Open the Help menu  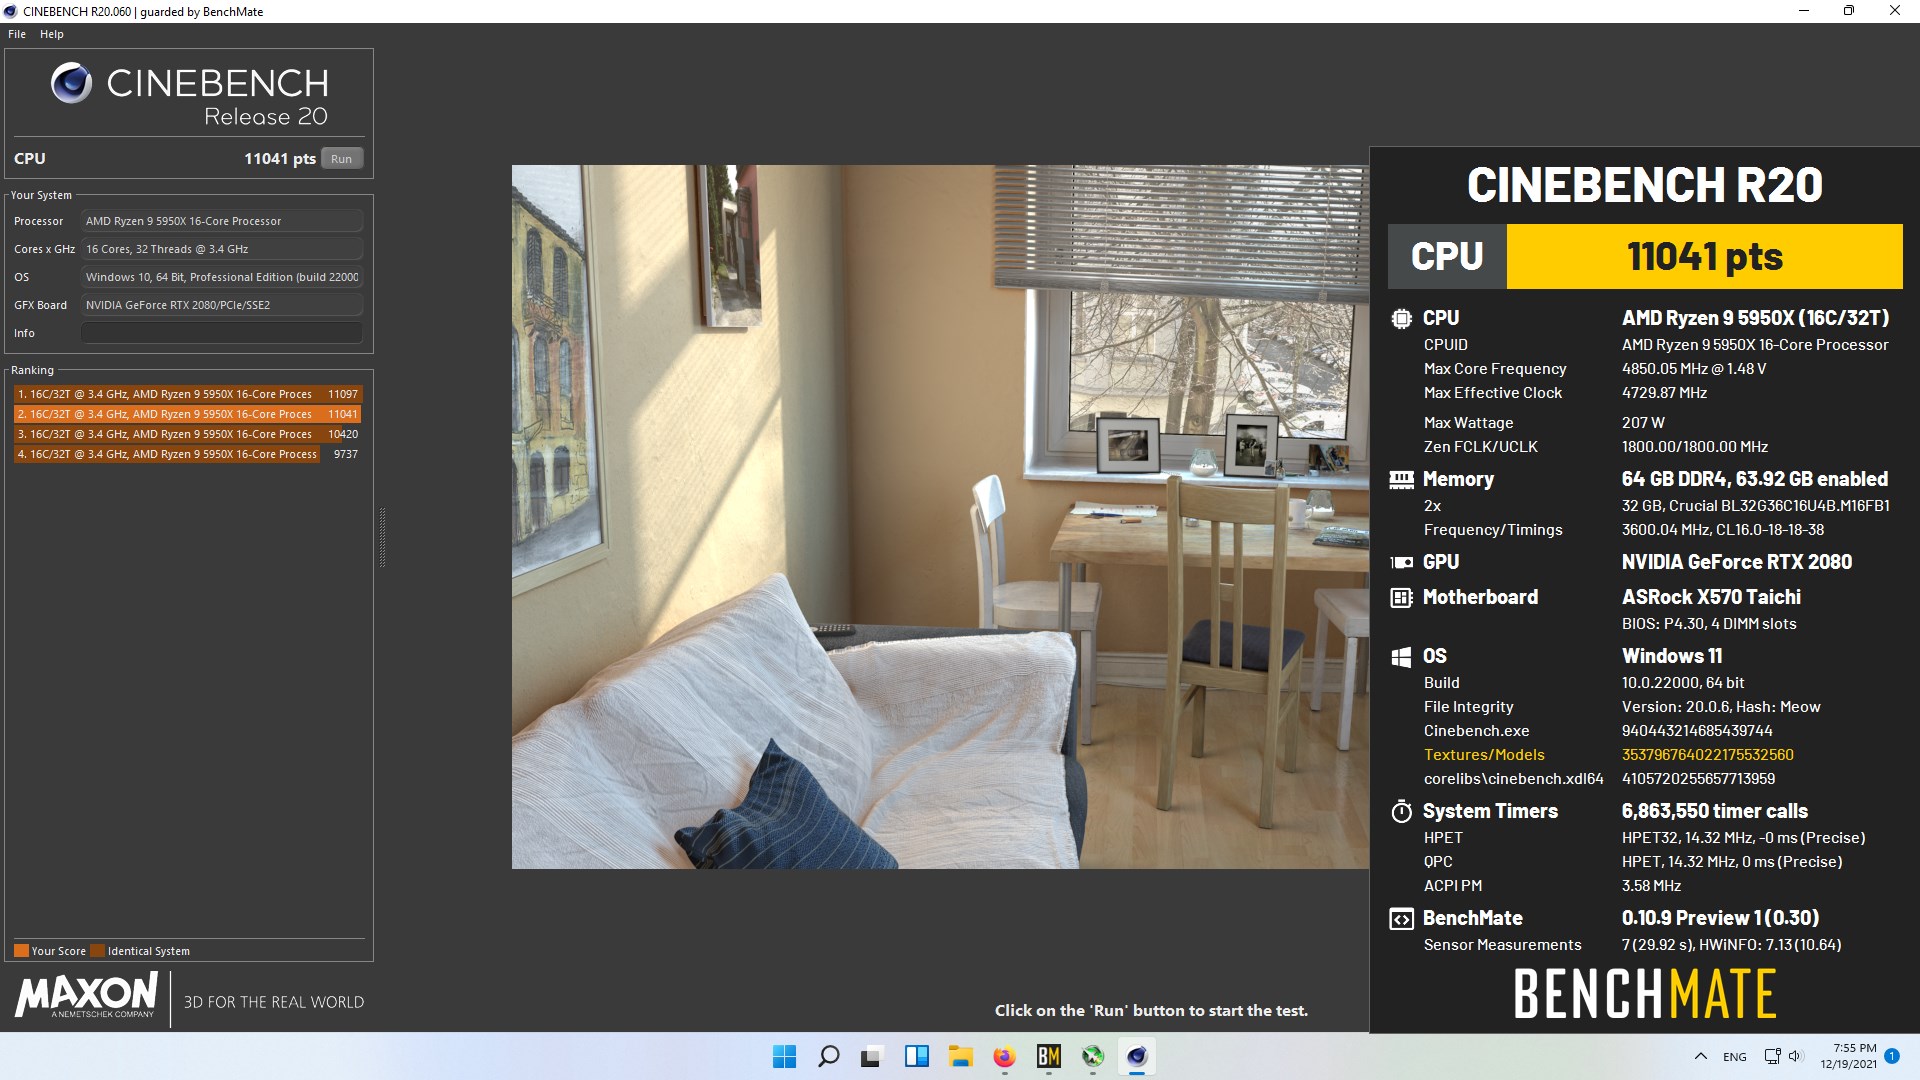52,34
